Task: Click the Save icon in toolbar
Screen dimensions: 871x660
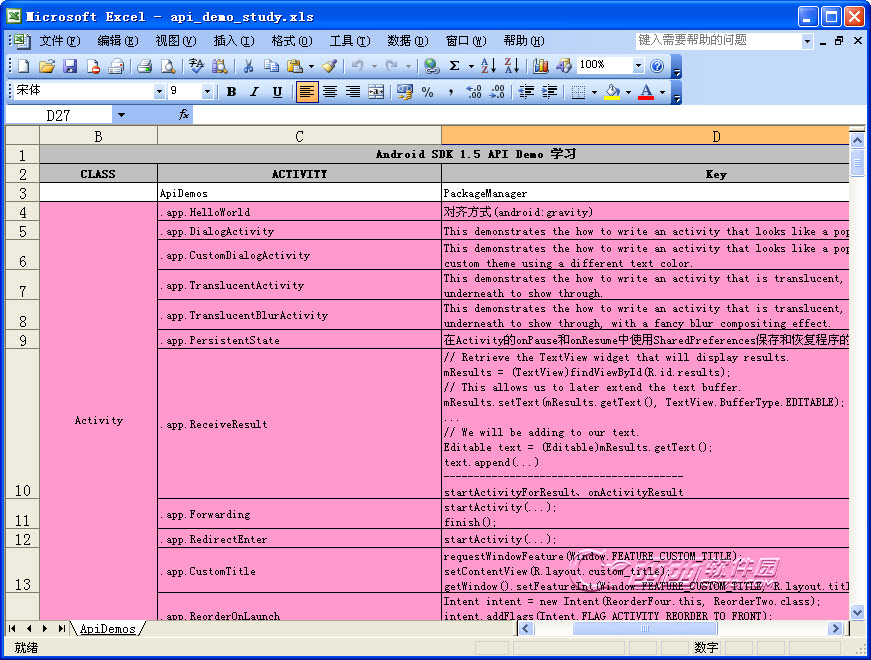Action: coord(70,66)
